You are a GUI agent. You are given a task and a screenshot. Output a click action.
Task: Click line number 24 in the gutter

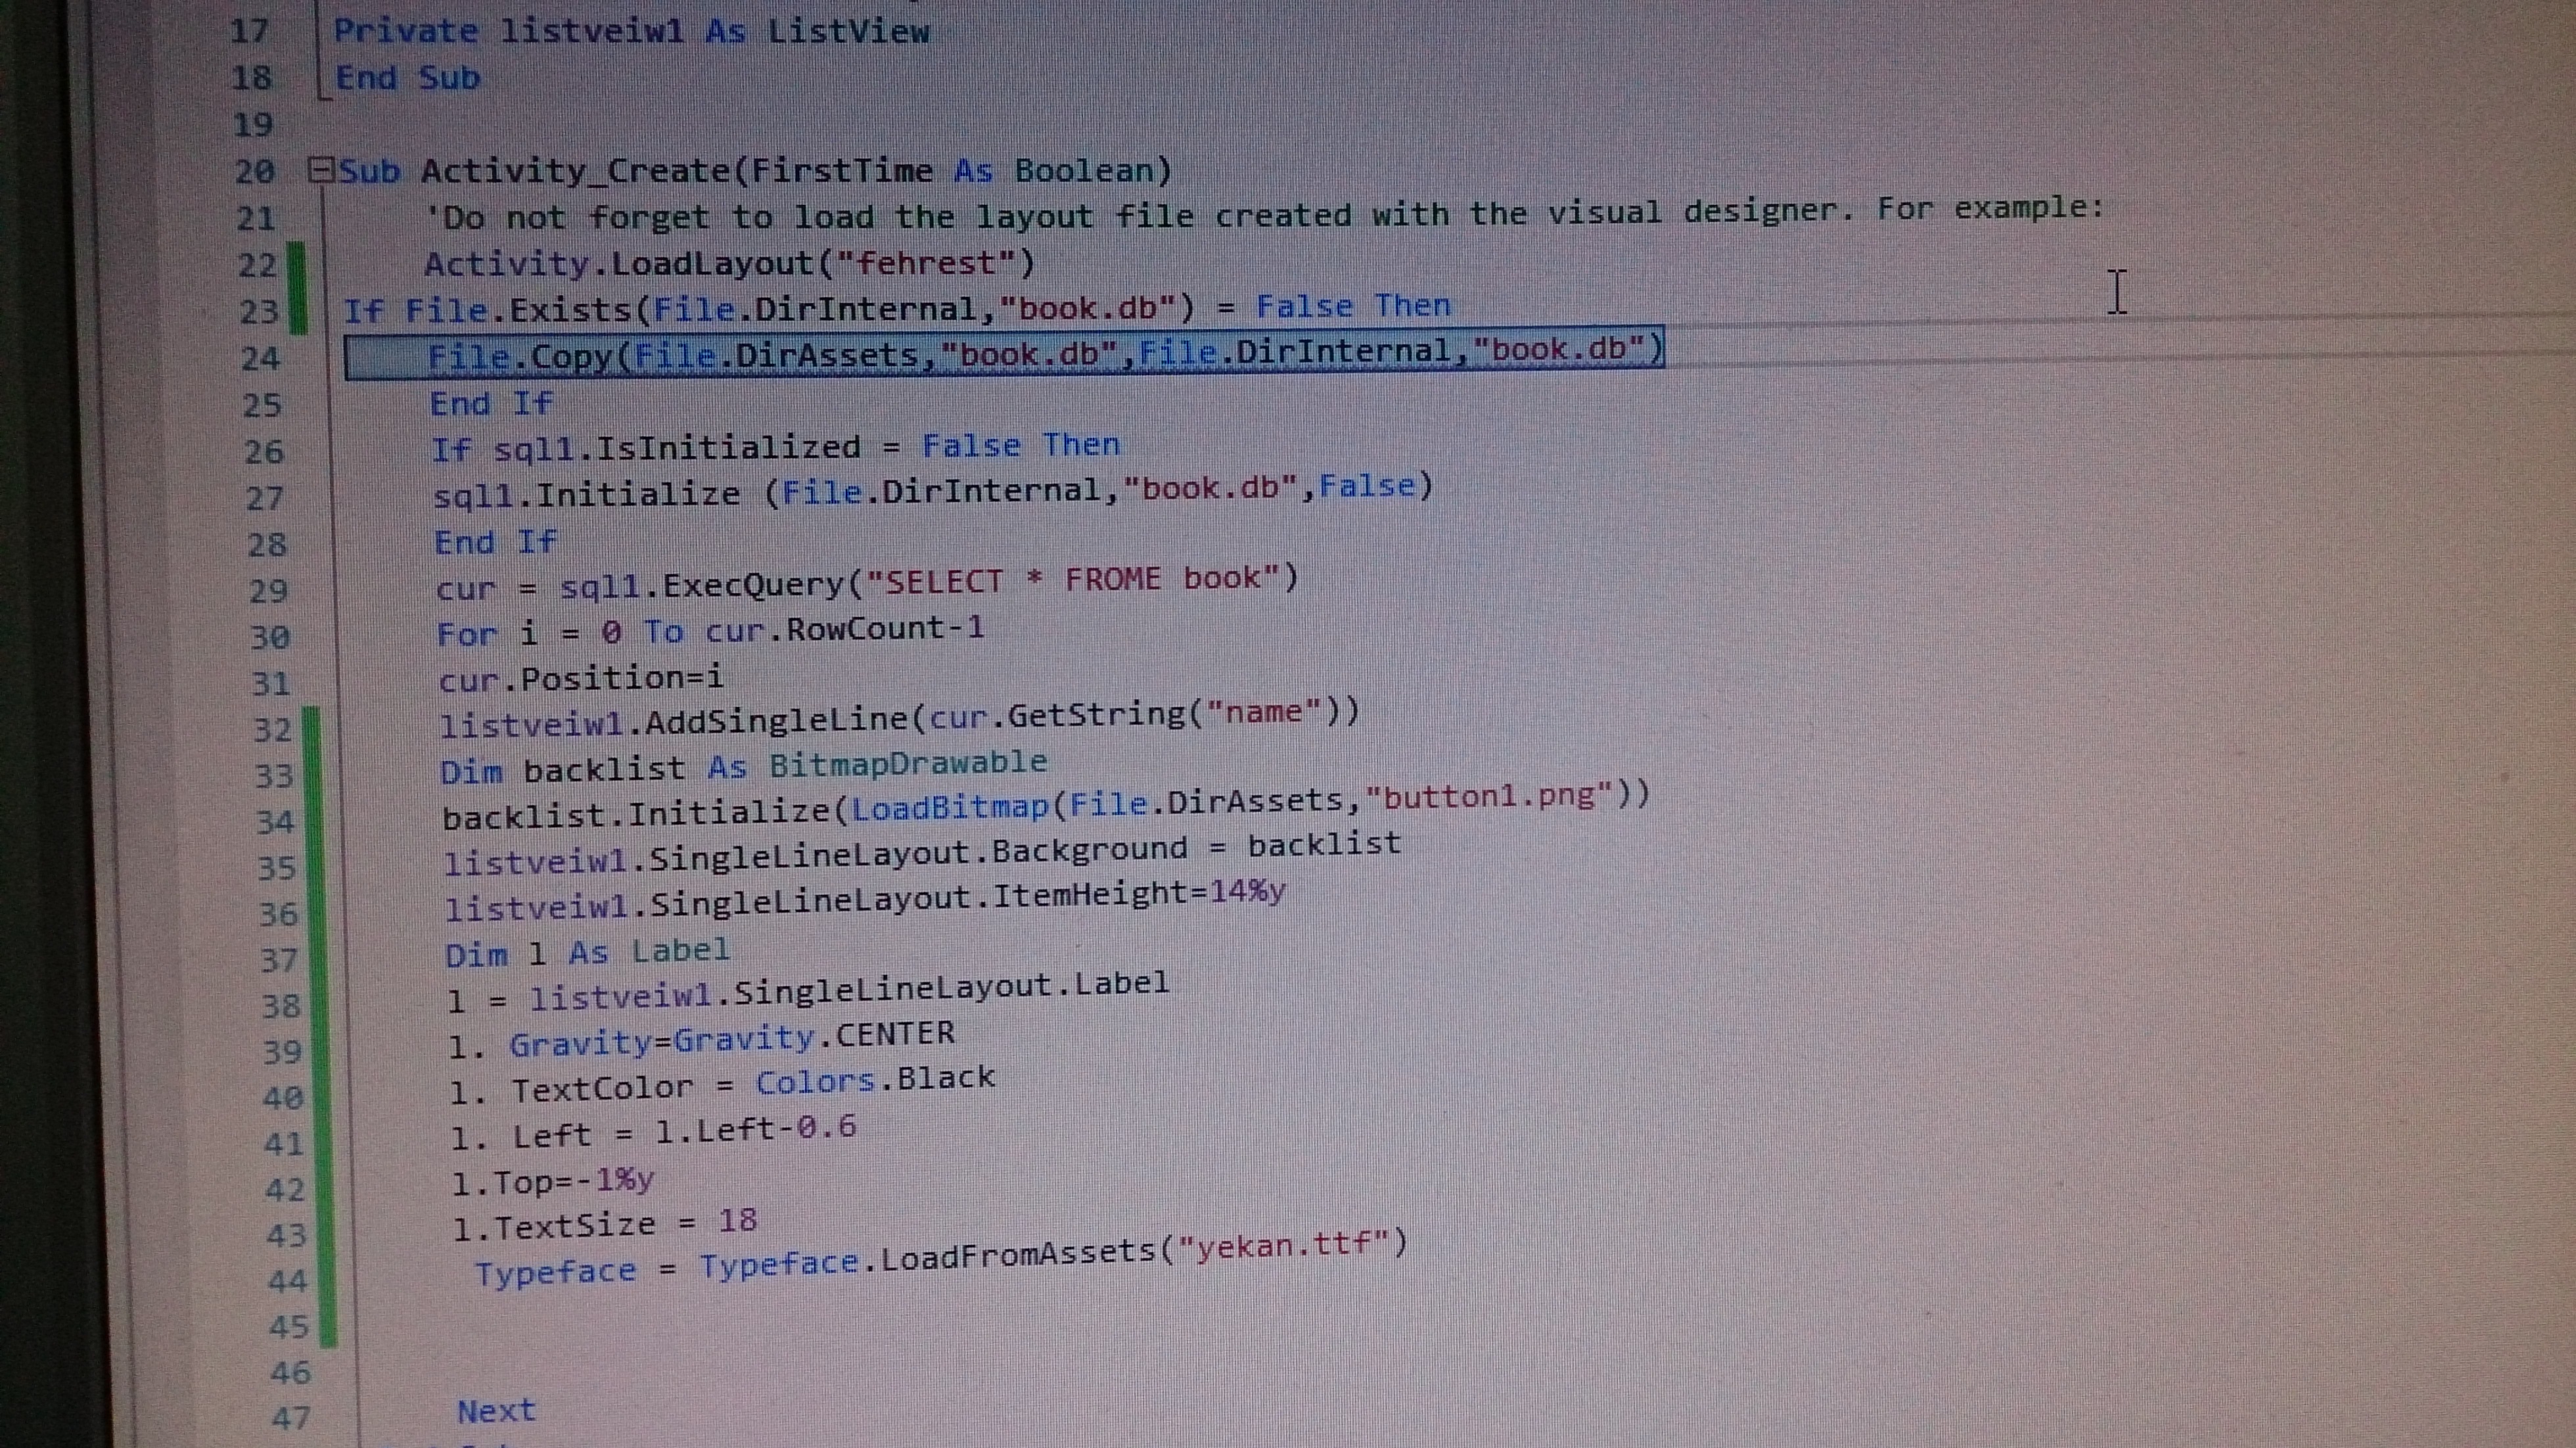point(260,358)
